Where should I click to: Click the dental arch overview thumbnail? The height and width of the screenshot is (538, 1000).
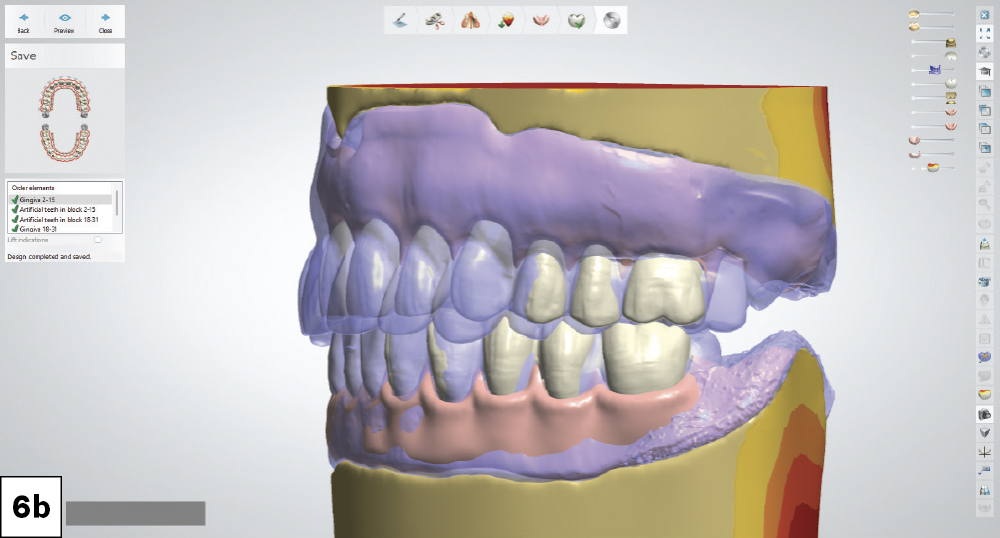64,120
